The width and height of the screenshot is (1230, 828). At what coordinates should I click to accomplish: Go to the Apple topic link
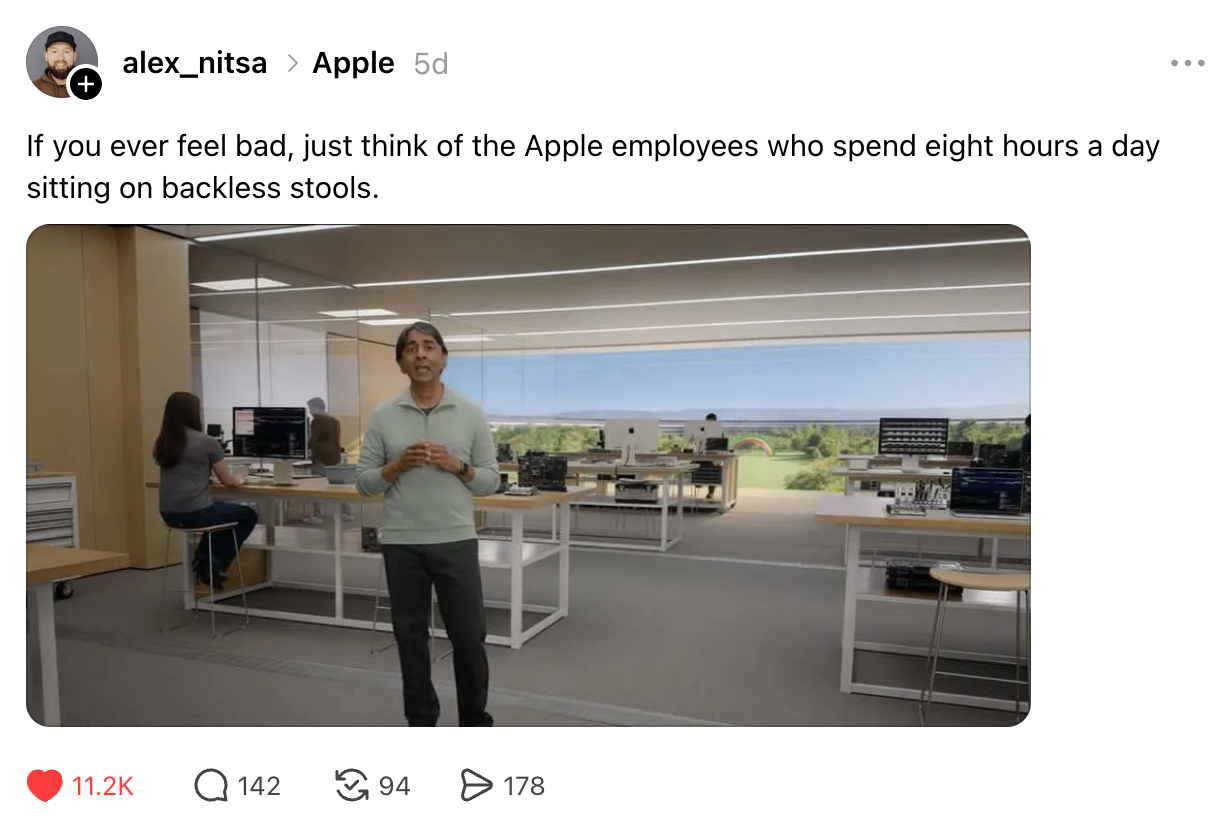[353, 63]
